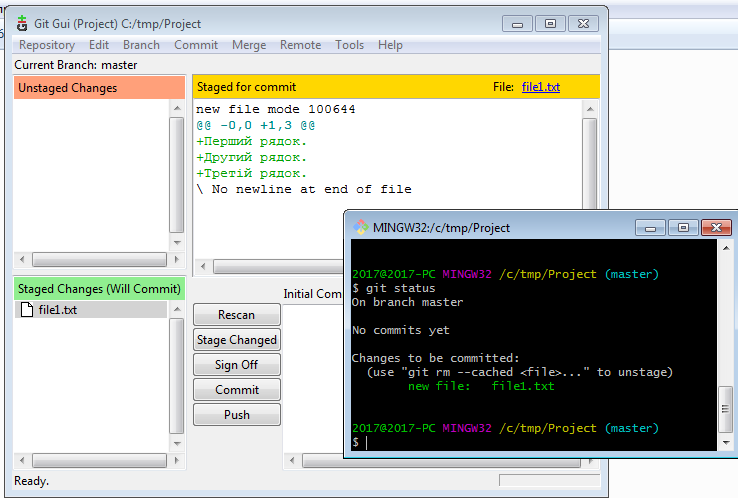Click the file icon beside staged file1.txt
The width and height of the screenshot is (738, 498).
[x=26, y=310]
